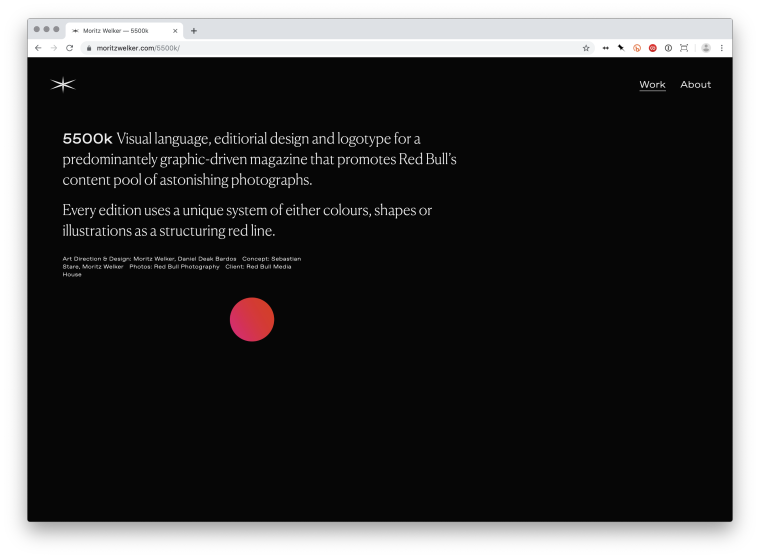Reload the page
This screenshot has height=558, width=760.
pyautogui.click(x=70, y=48)
